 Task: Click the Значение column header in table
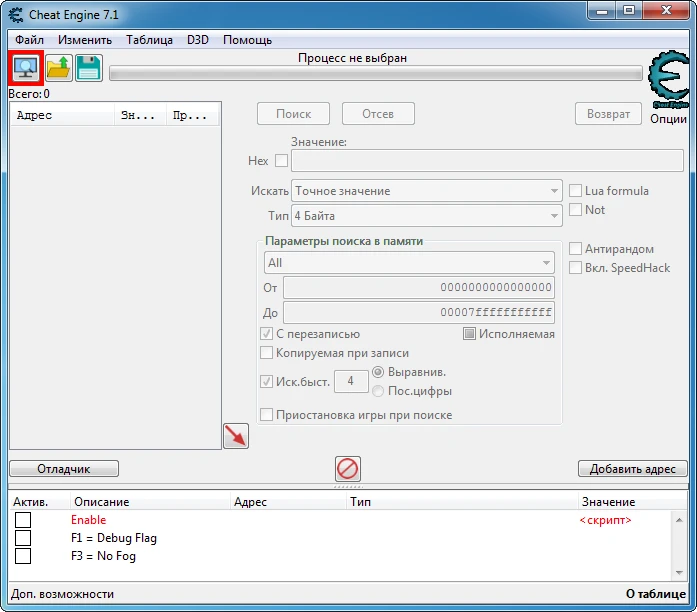pyautogui.click(x=633, y=502)
